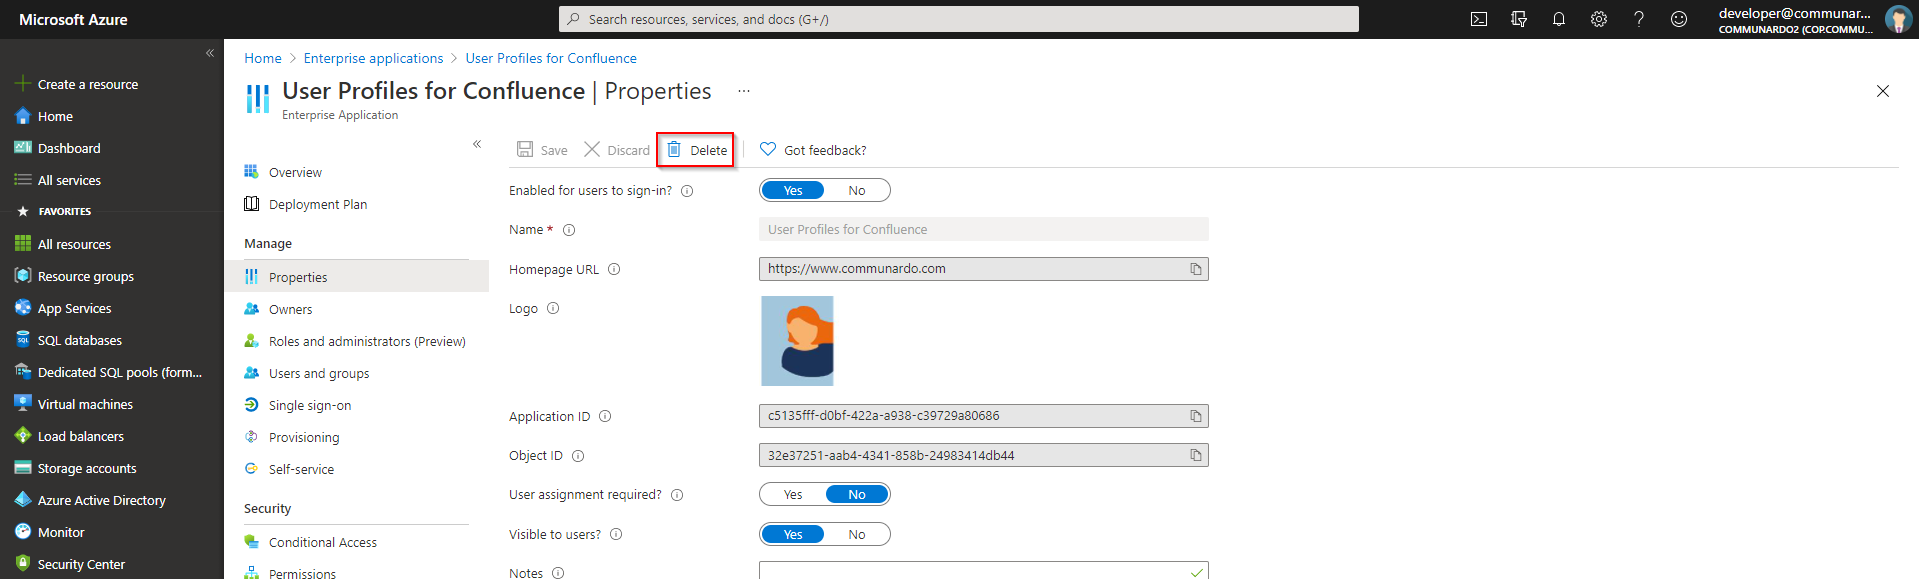Open the feedback smiley icon

[x=1679, y=19]
